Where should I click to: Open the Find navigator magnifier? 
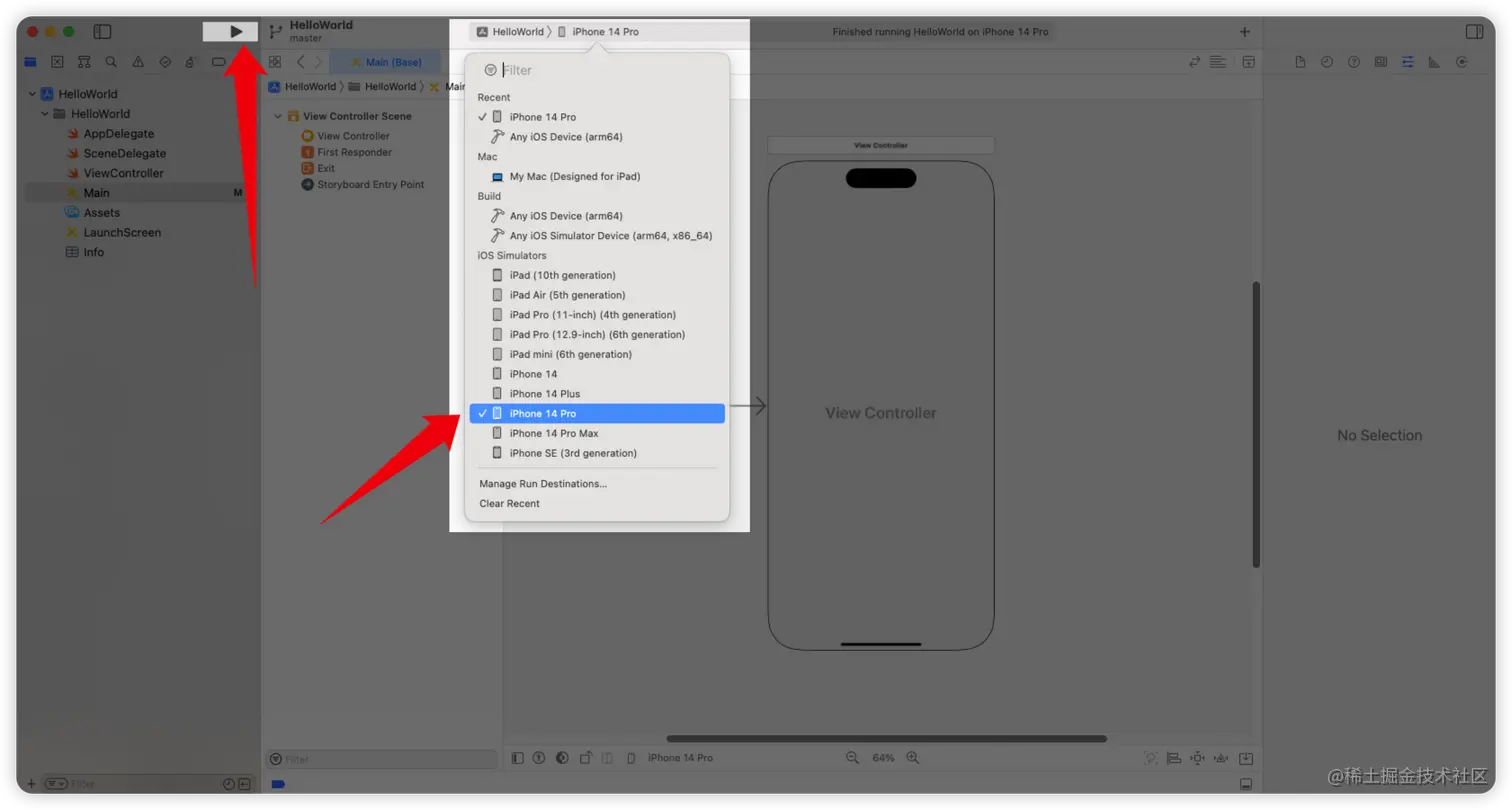(111, 62)
